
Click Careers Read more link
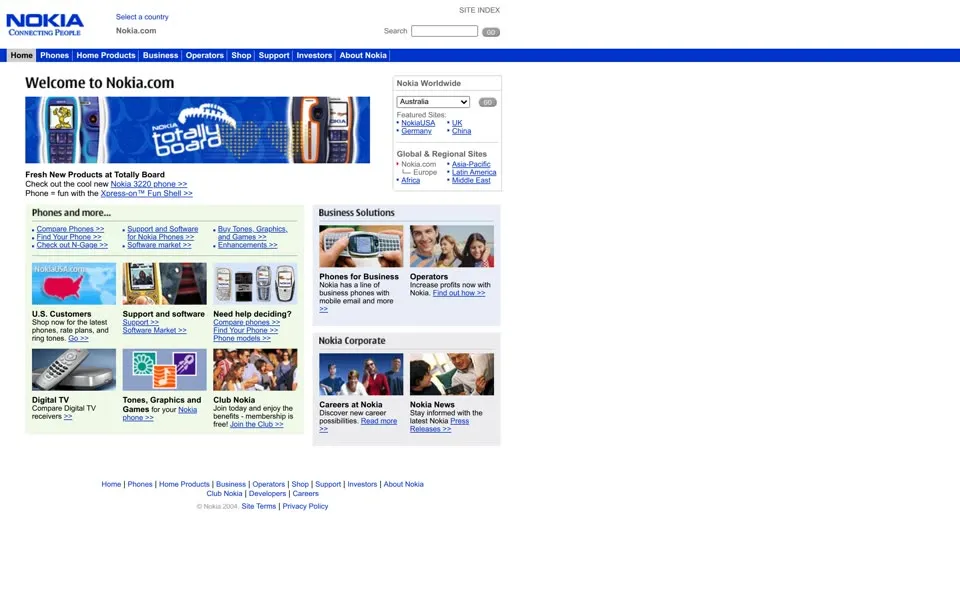(379, 421)
